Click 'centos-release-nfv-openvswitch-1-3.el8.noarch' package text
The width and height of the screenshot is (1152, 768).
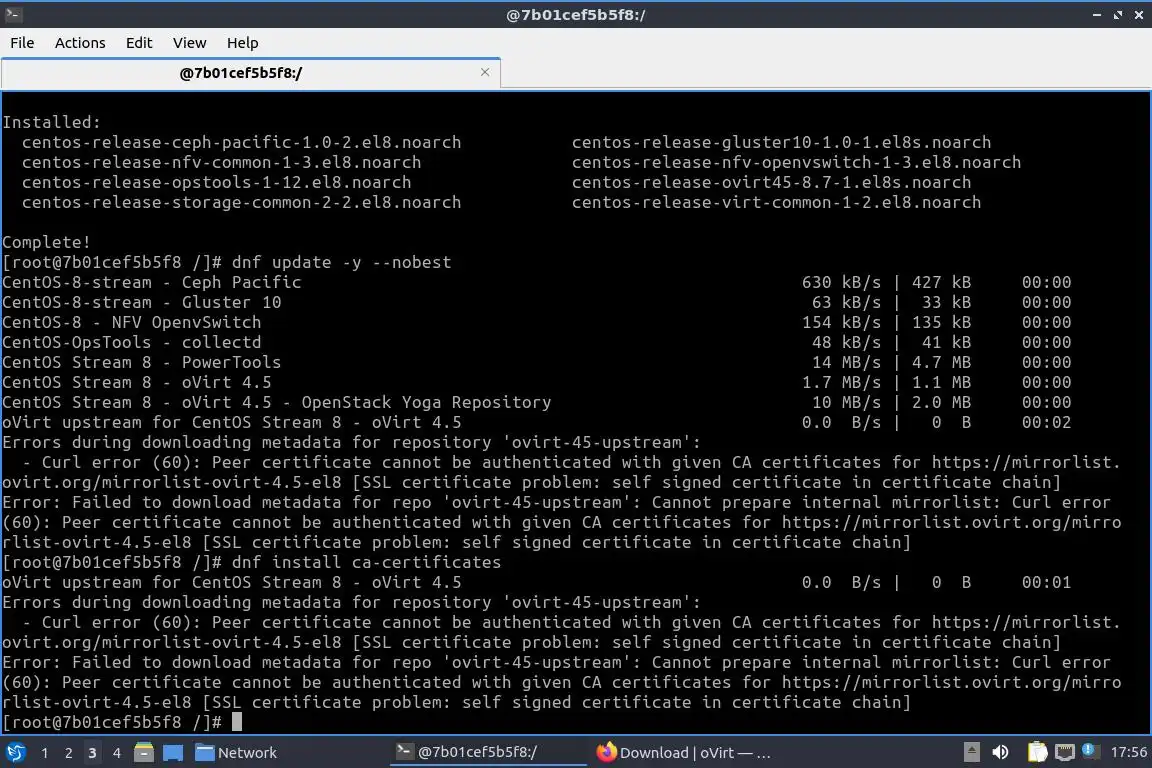click(x=796, y=162)
